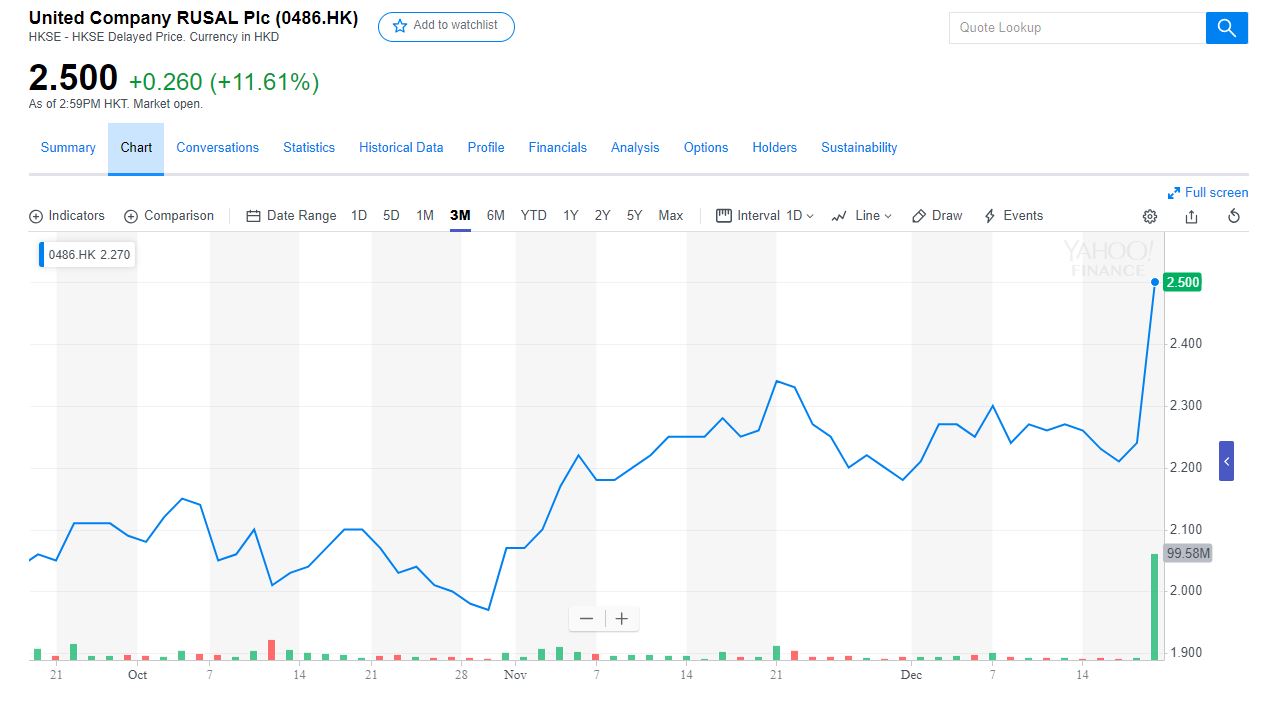Screen dimensions: 1267x706
Task: Open the Draw pencil tool
Action: click(937, 216)
